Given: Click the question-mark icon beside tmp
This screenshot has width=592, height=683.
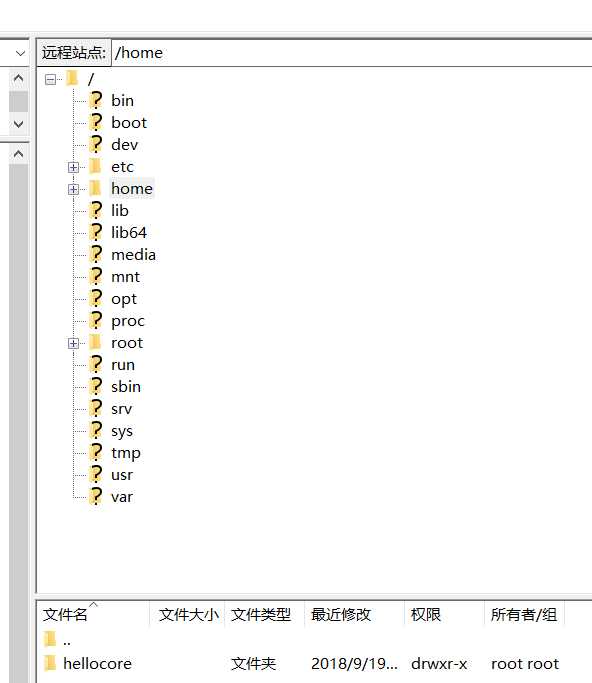Looking at the screenshot, I should tap(96, 453).
